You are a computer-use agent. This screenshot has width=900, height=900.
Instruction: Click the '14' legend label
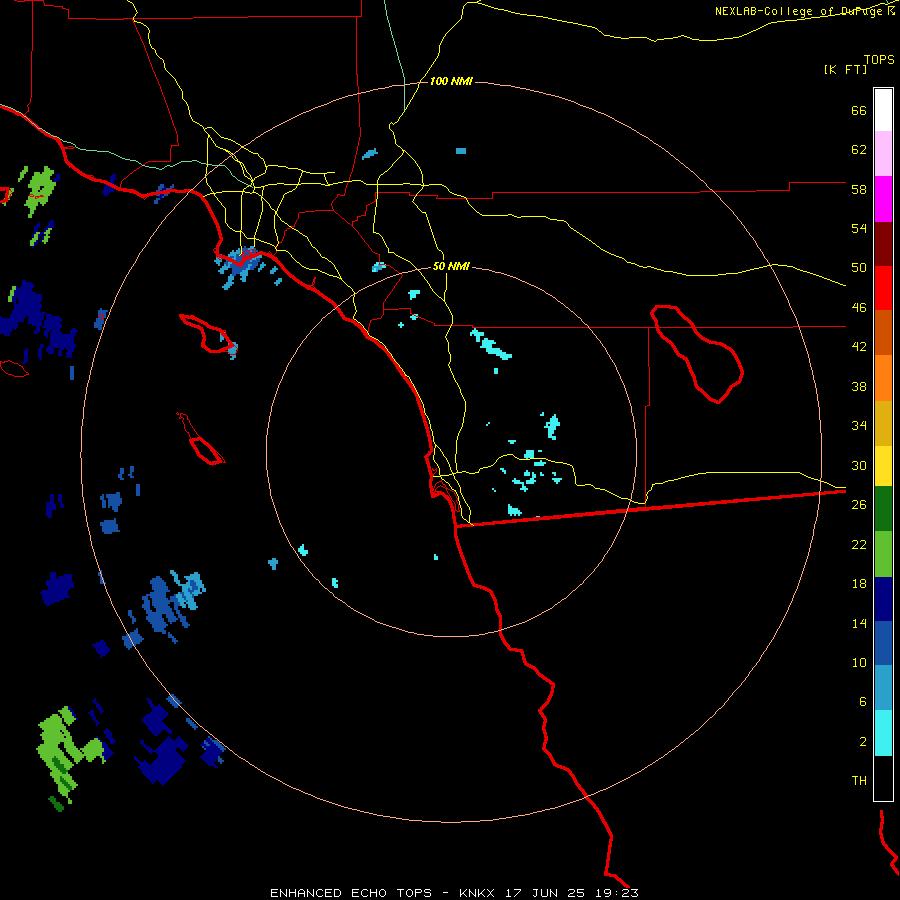click(x=859, y=623)
